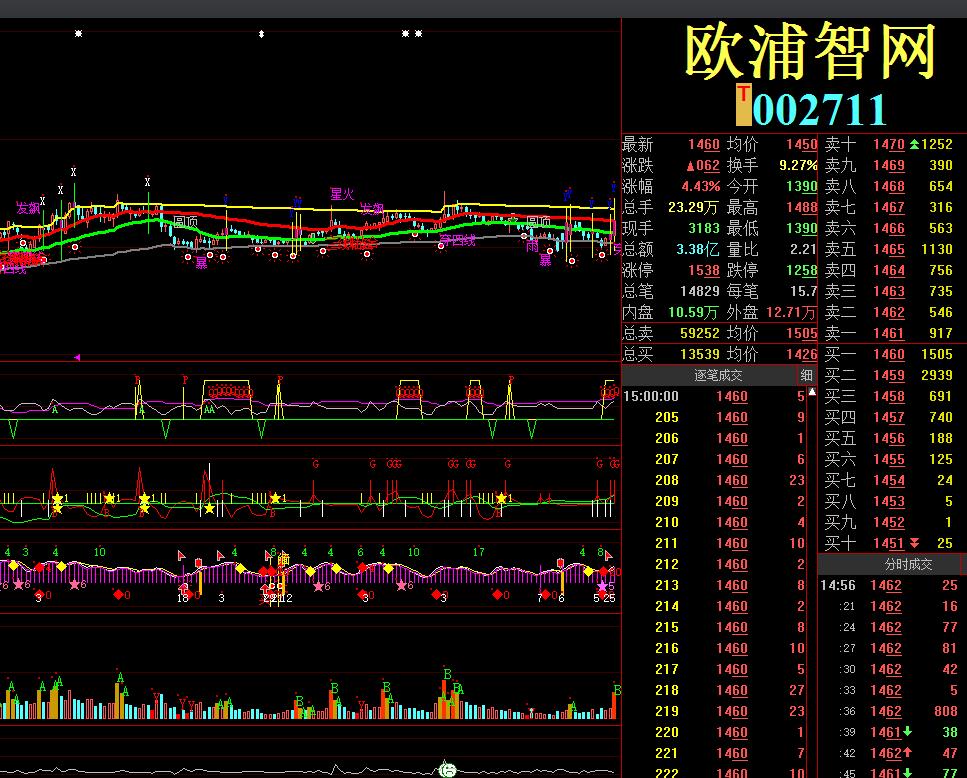
Task: Click the 总手 value 23.29万
Action: tap(694, 207)
